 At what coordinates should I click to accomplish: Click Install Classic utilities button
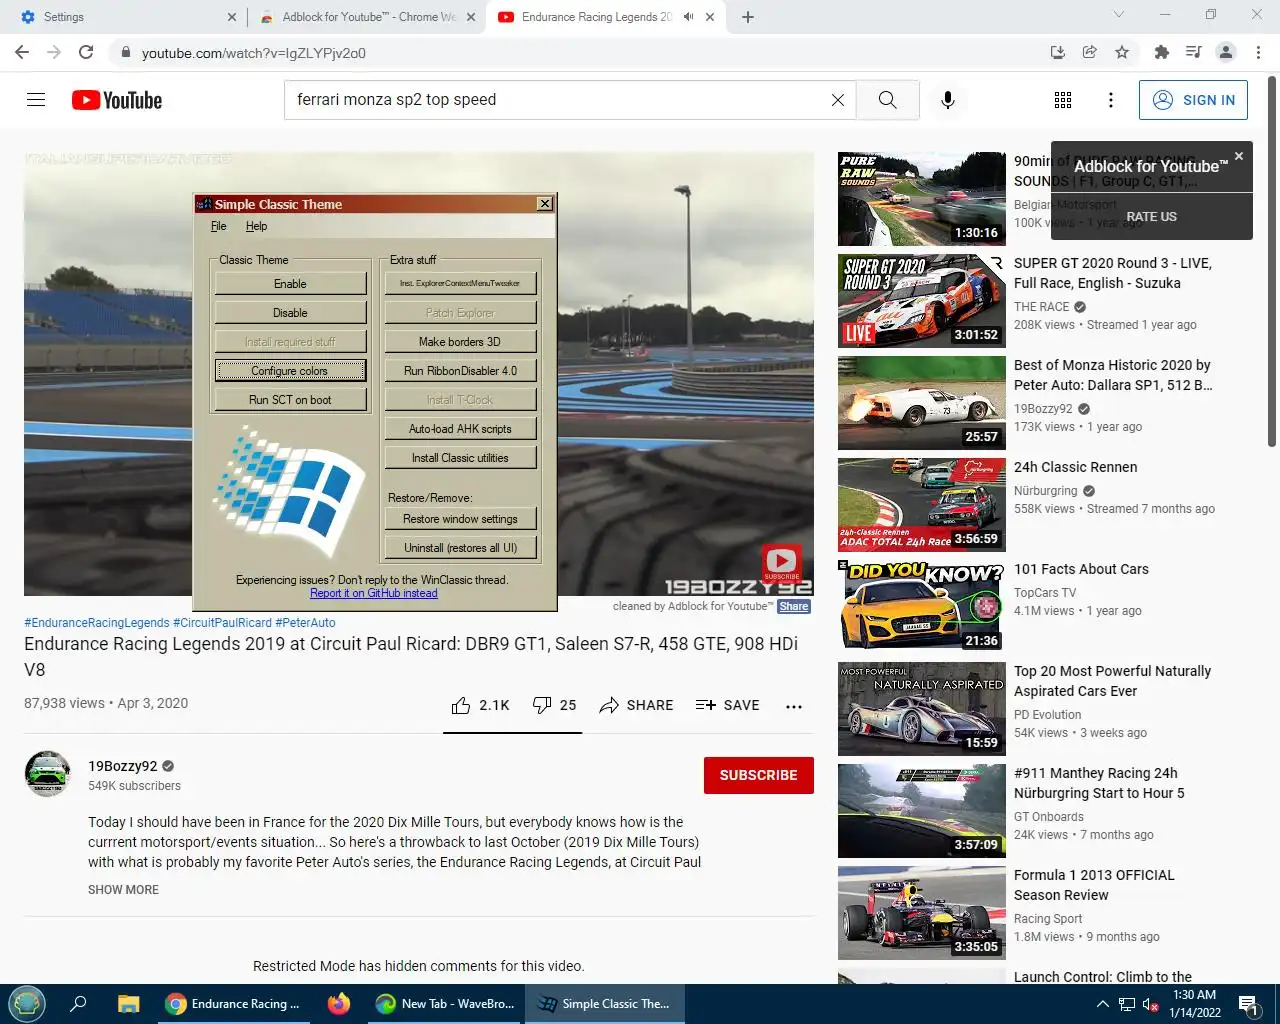pyautogui.click(x=460, y=458)
